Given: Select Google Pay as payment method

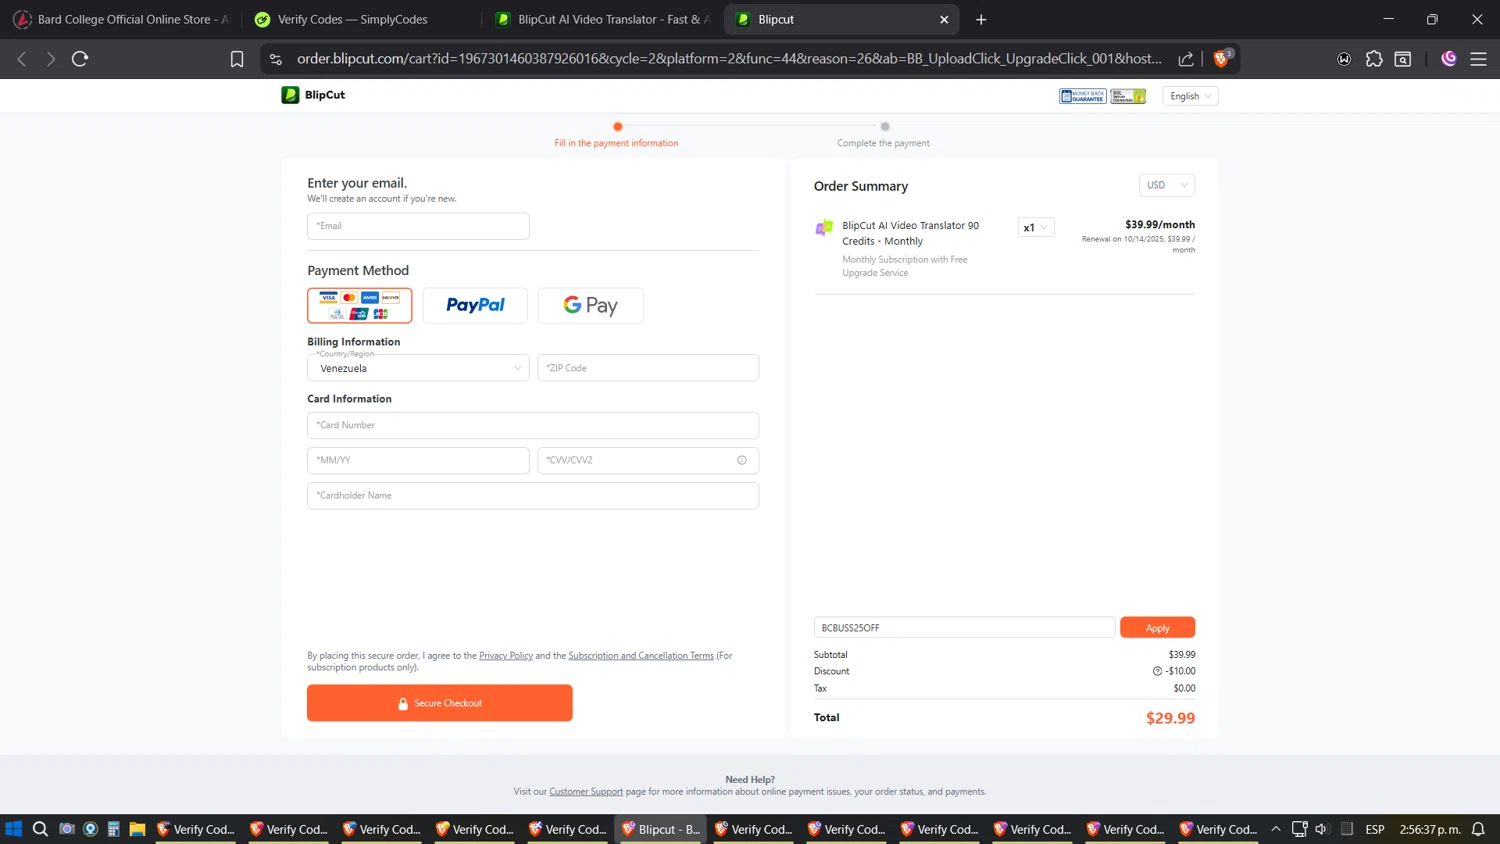Looking at the screenshot, I should point(591,305).
